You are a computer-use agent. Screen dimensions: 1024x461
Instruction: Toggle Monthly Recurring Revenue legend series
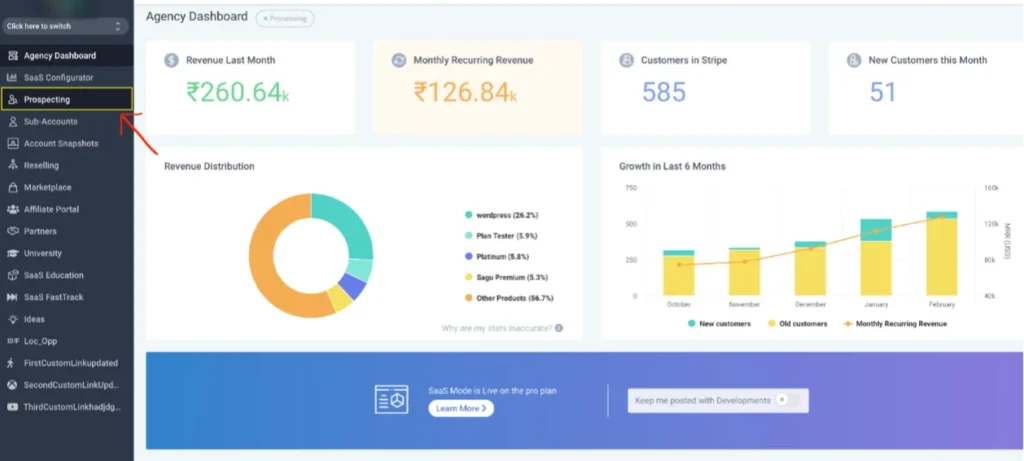[894, 324]
